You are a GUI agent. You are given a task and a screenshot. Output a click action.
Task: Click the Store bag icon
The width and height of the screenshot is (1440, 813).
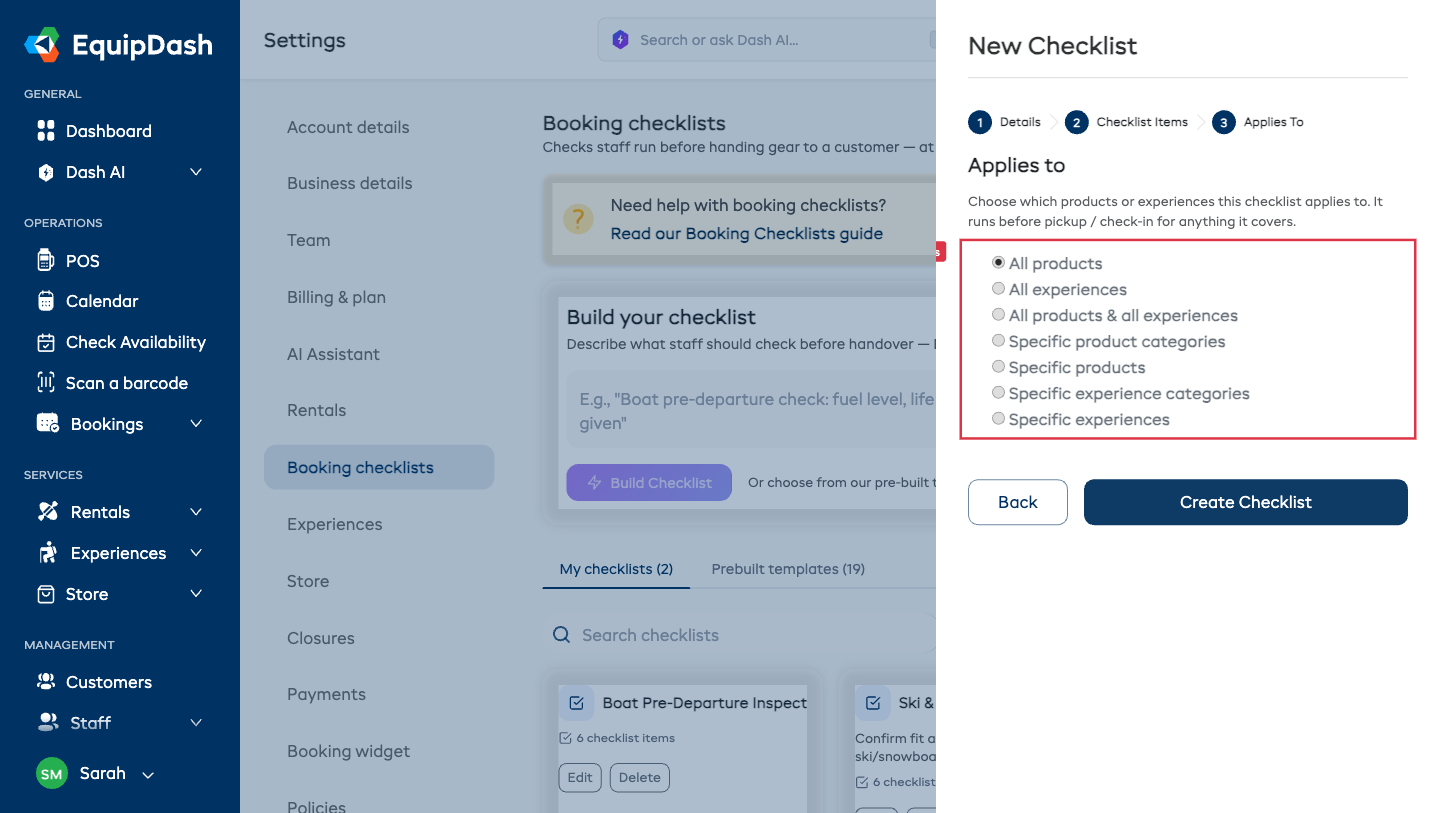coord(45,594)
